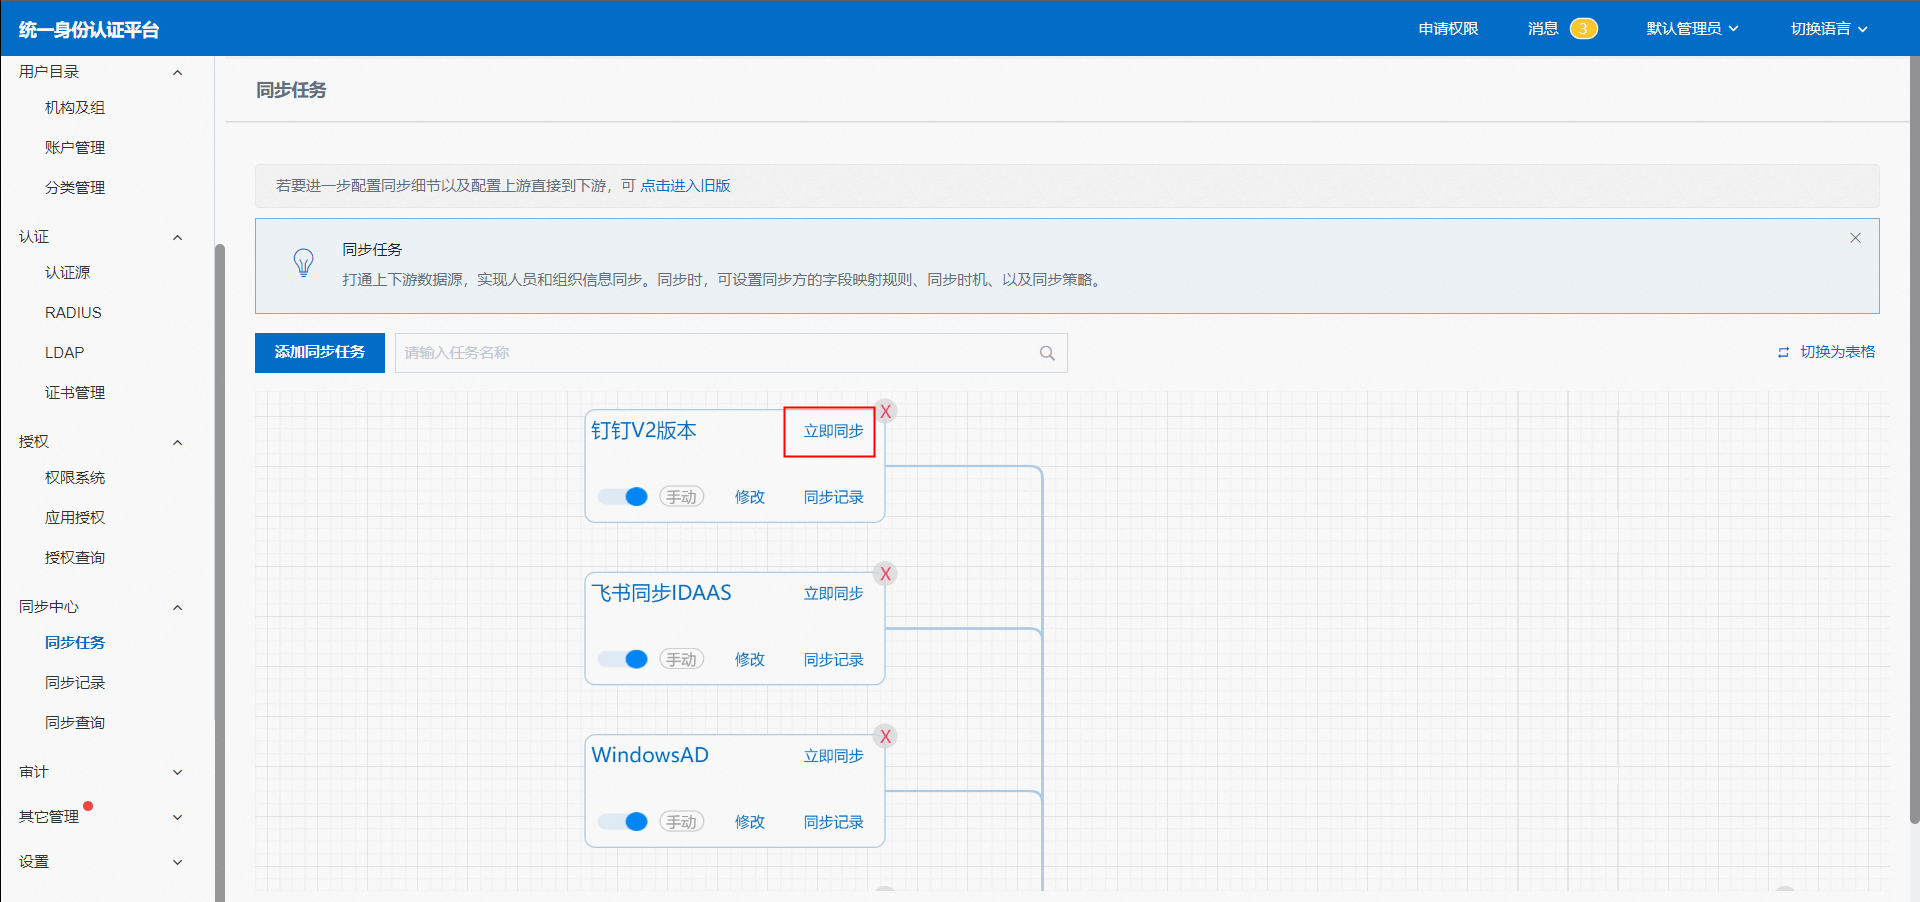Expand the 审计 sidebar section
This screenshot has height=902, width=1920.
click(x=100, y=772)
